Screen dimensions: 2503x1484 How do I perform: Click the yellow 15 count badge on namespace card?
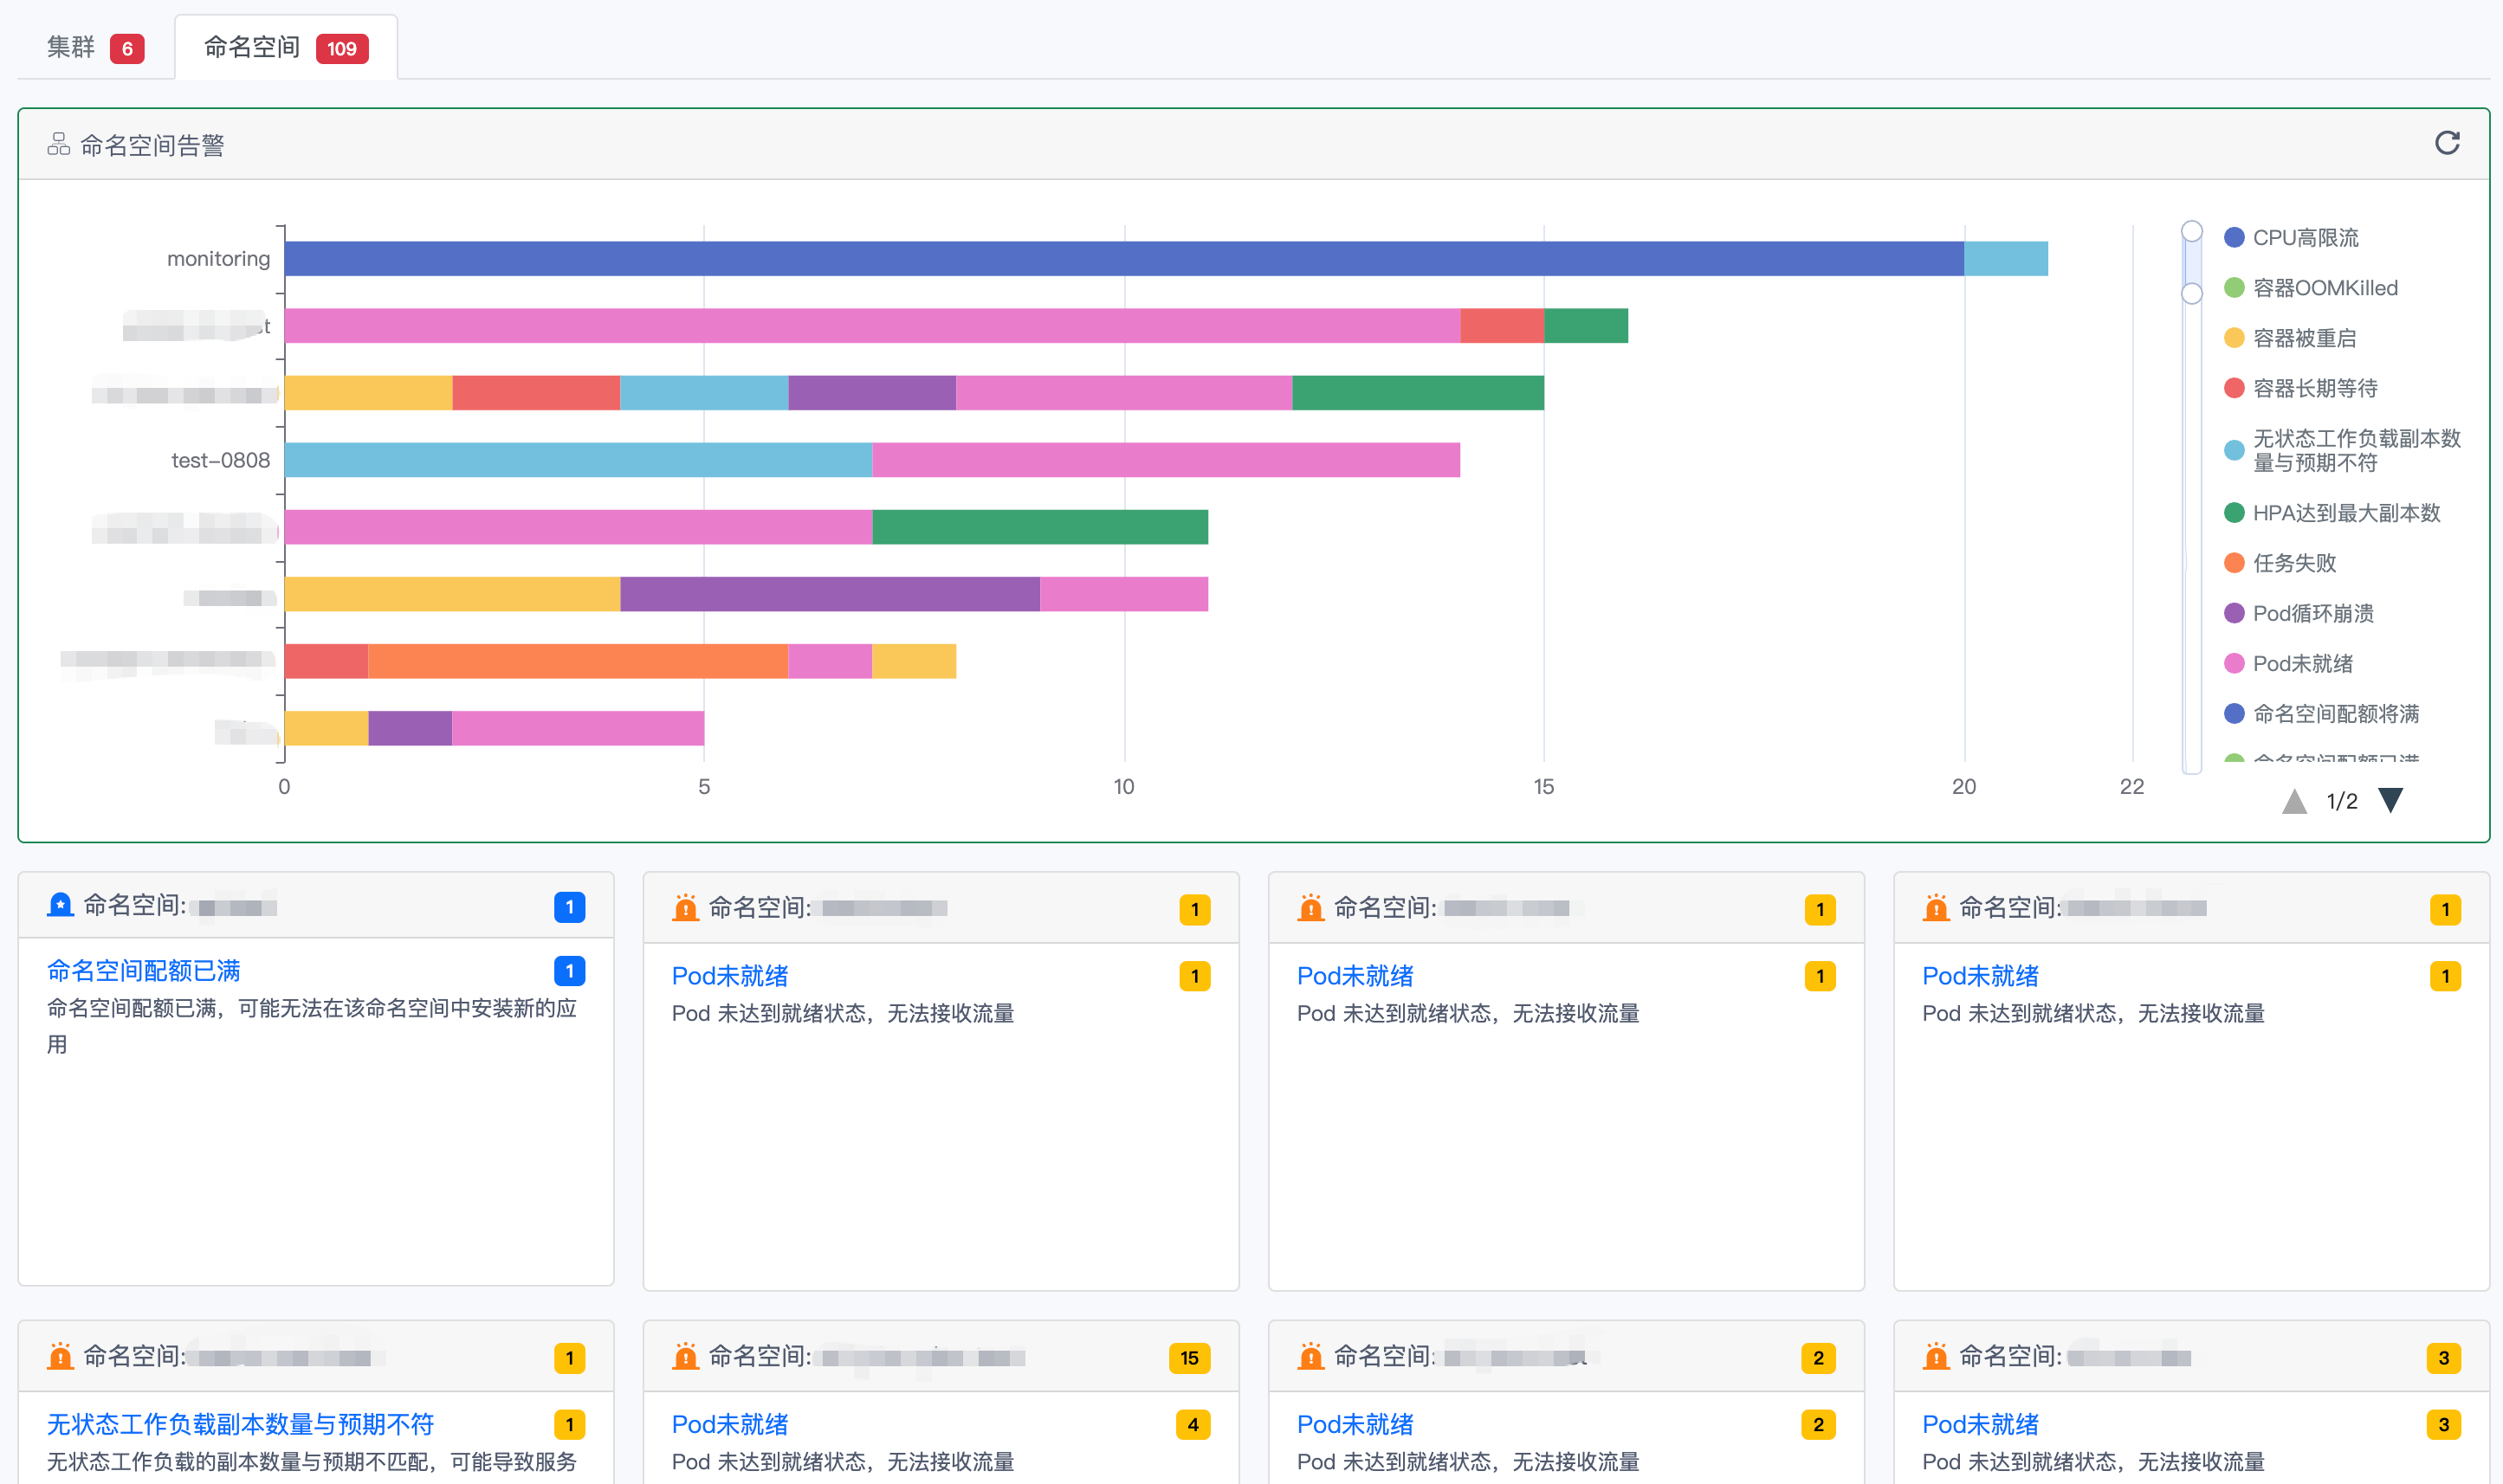click(x=1188, y=1357)
